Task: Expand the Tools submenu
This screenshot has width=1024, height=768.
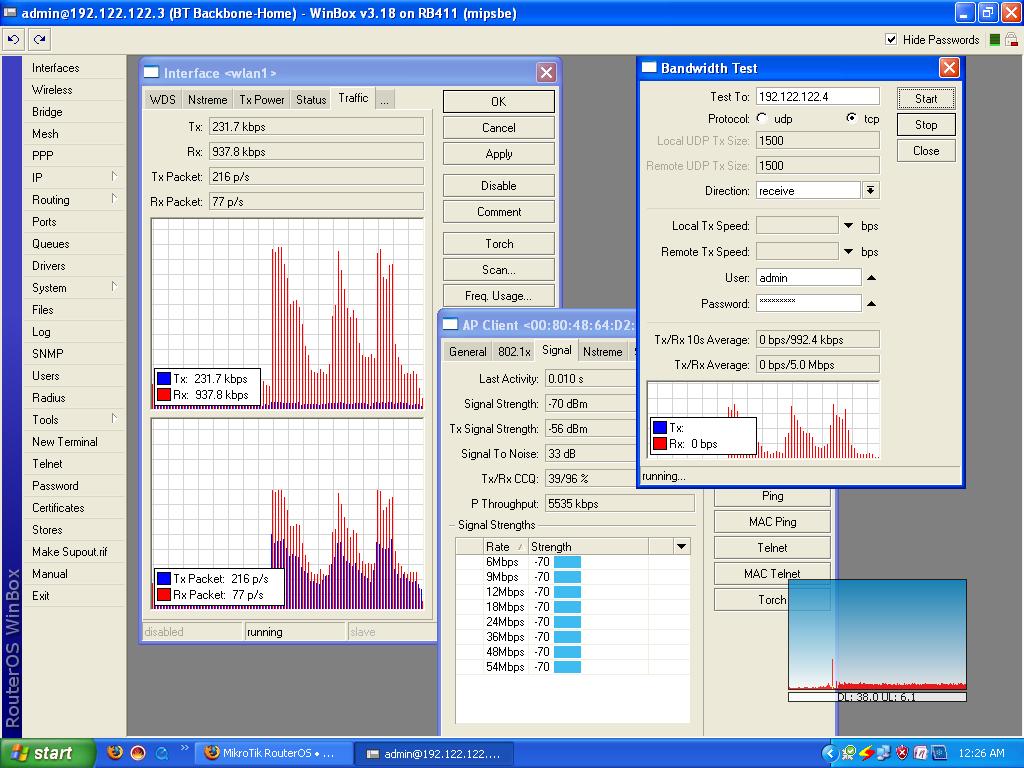Action: (x=114, y=419)
